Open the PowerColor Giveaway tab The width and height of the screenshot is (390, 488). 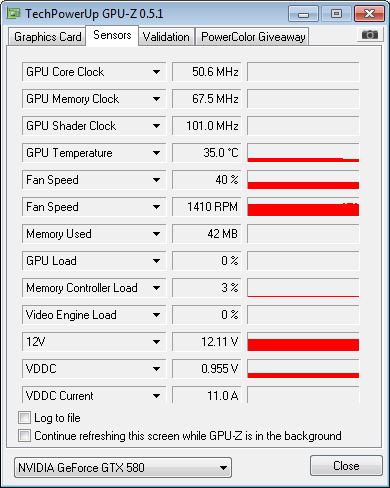253,37
